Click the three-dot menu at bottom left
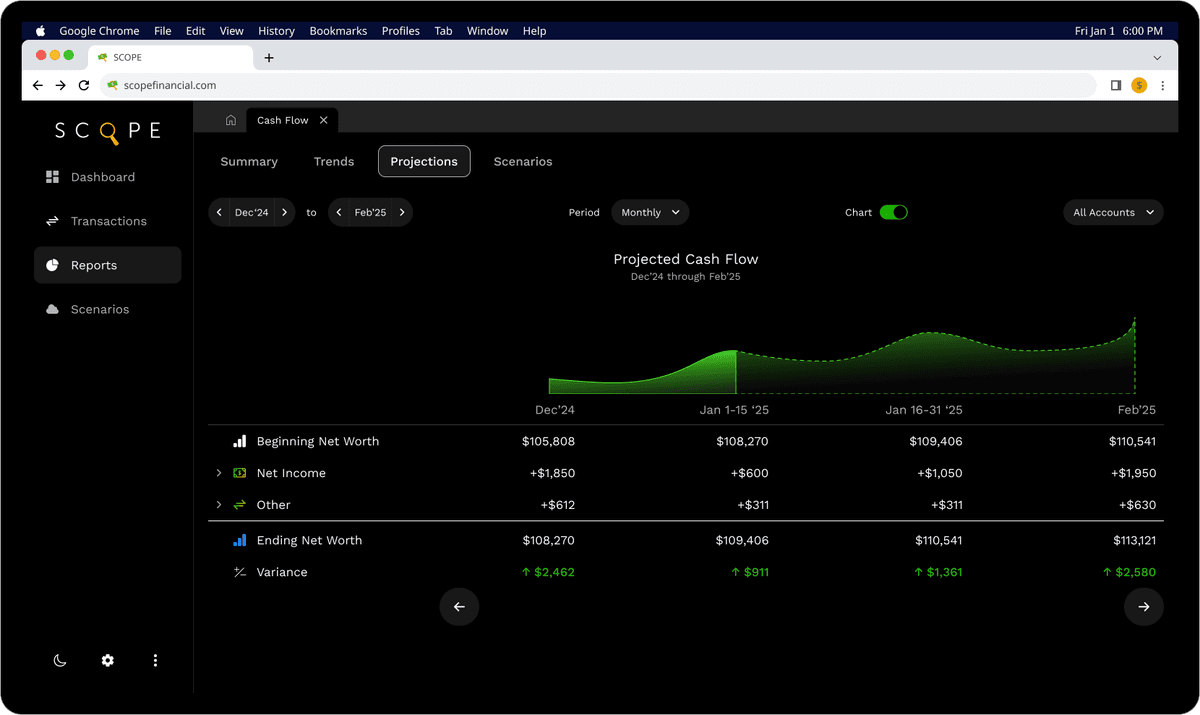 click(x=155, y=660)
